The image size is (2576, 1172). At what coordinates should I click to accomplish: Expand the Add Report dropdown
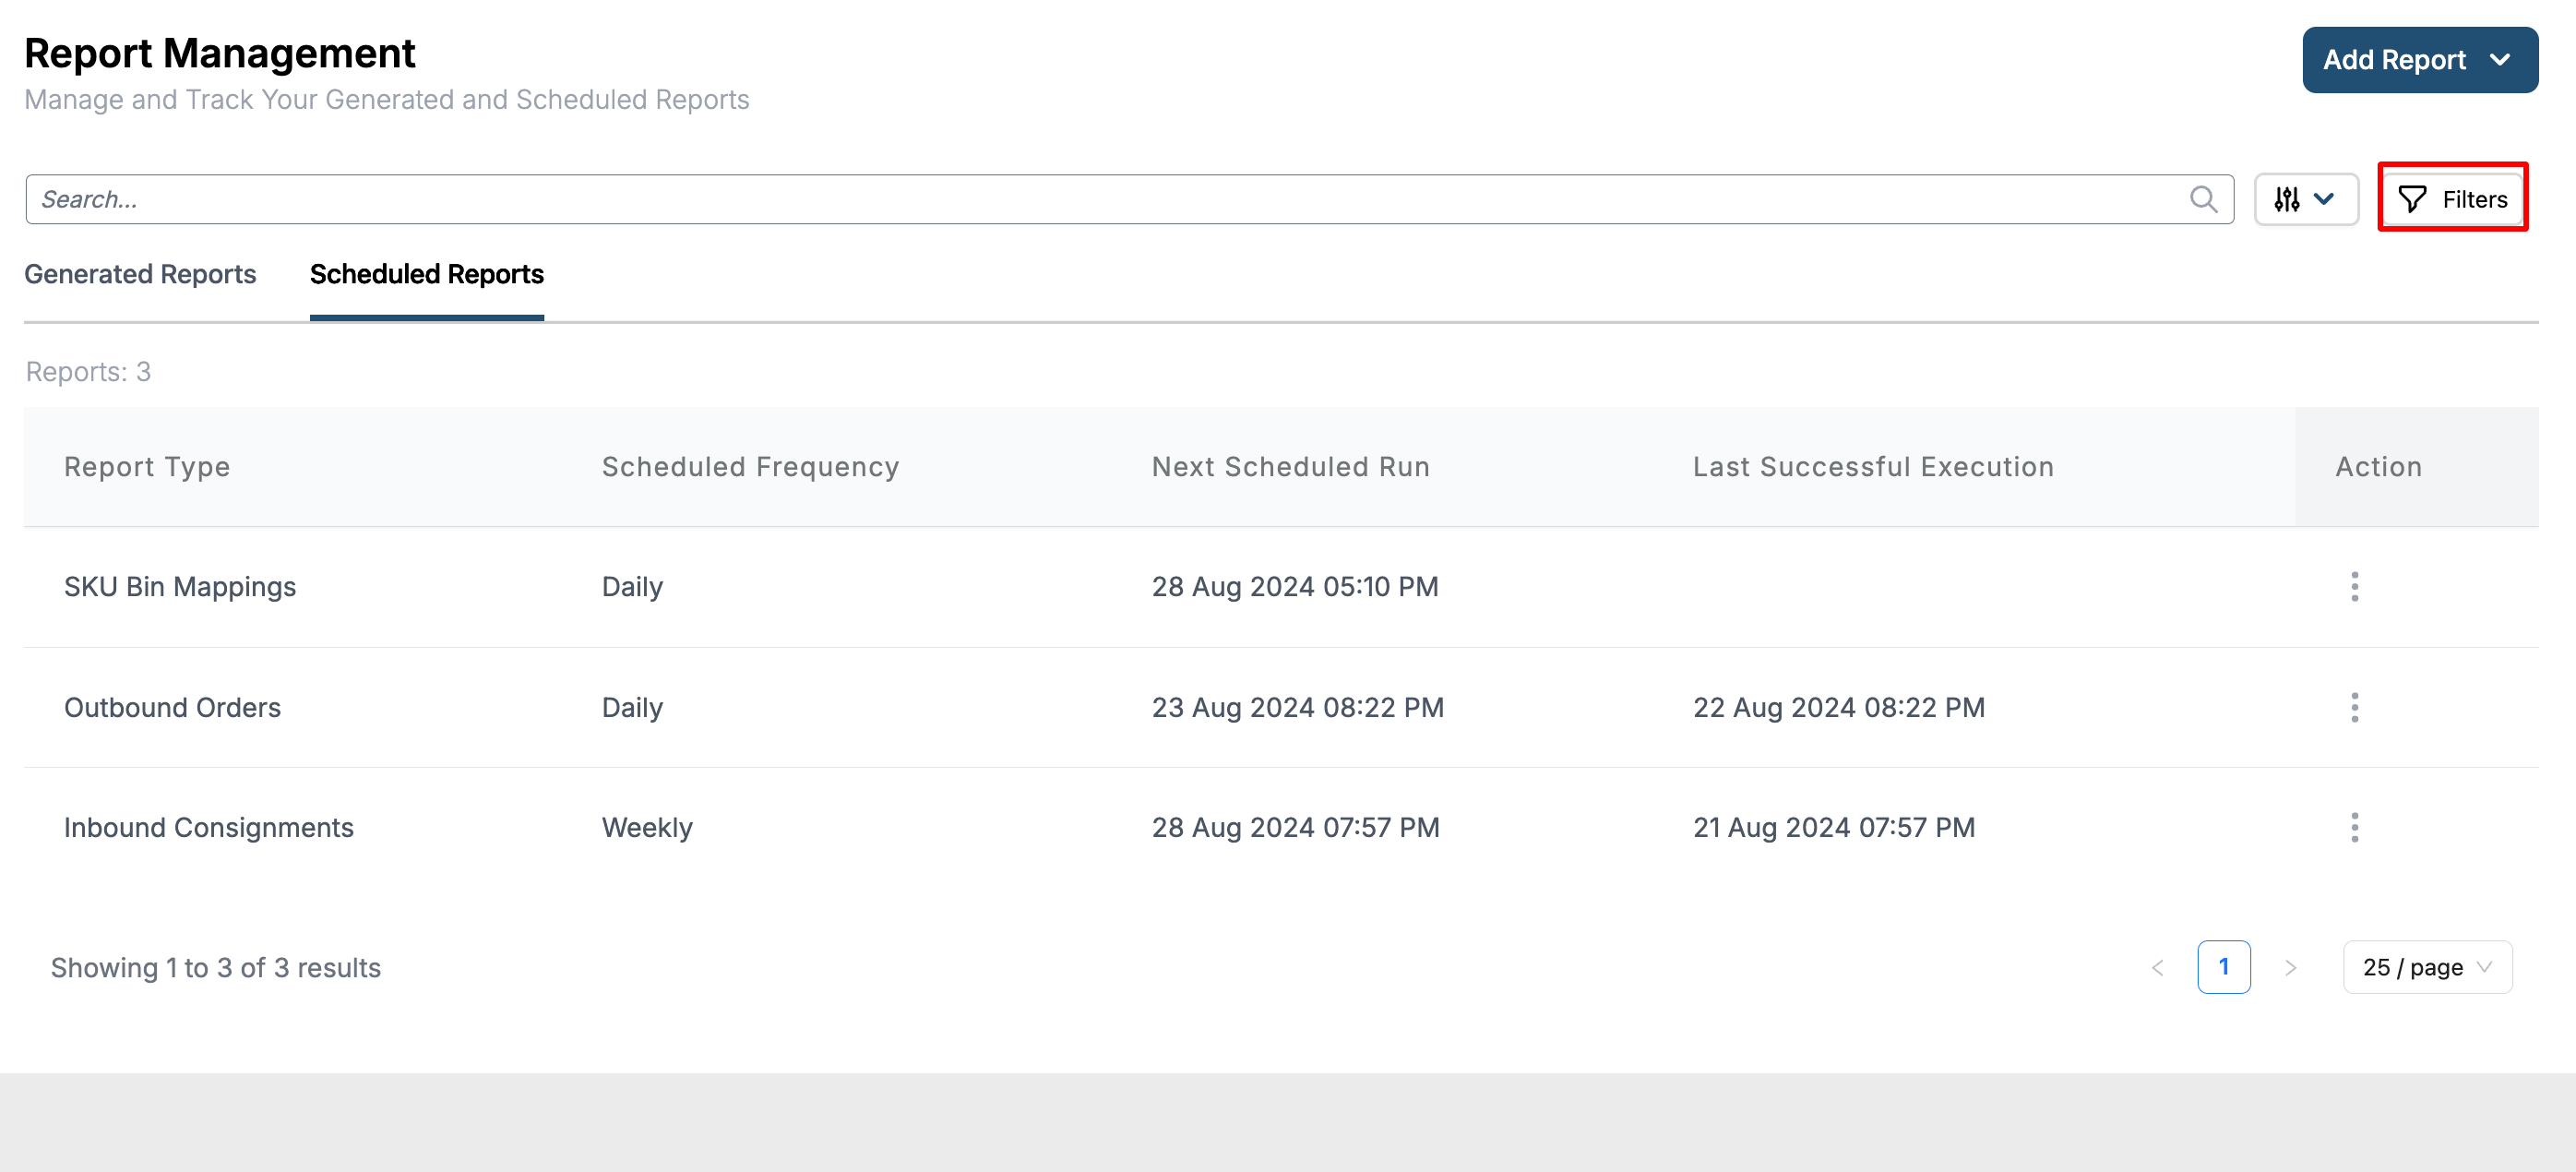2419,60
